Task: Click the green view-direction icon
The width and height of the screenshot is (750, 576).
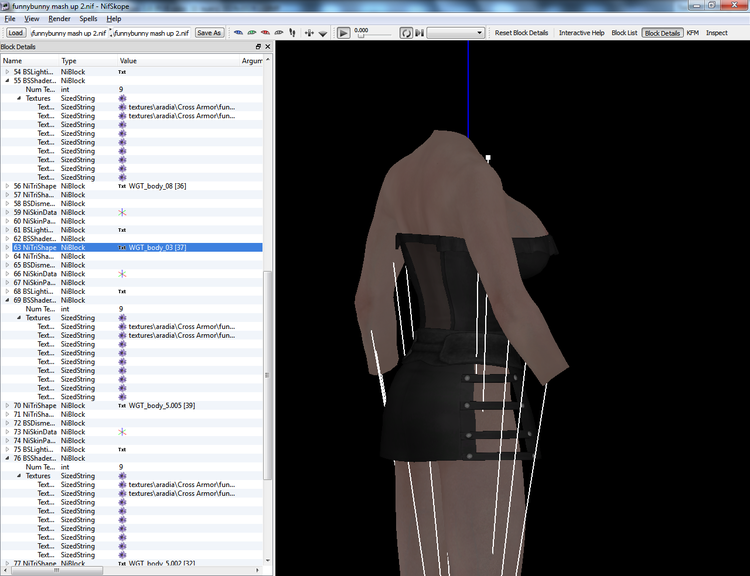Action: 252,33
